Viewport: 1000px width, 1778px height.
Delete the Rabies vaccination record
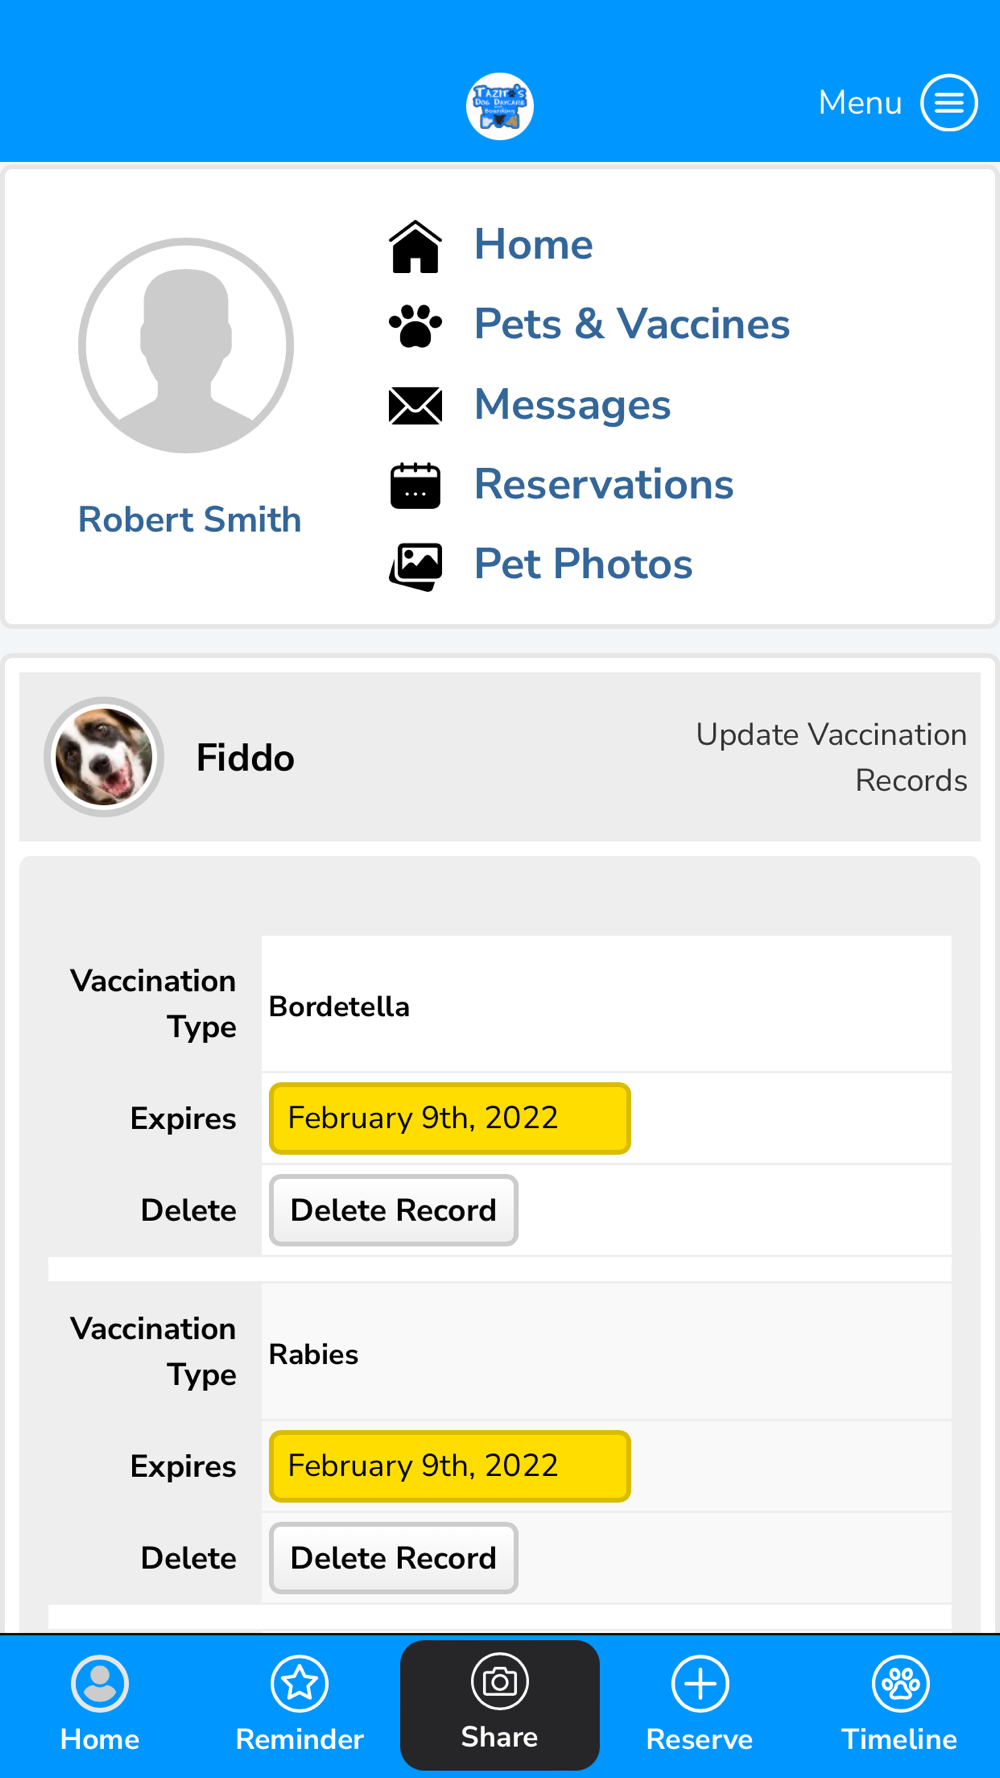[x=393, y=1558]
